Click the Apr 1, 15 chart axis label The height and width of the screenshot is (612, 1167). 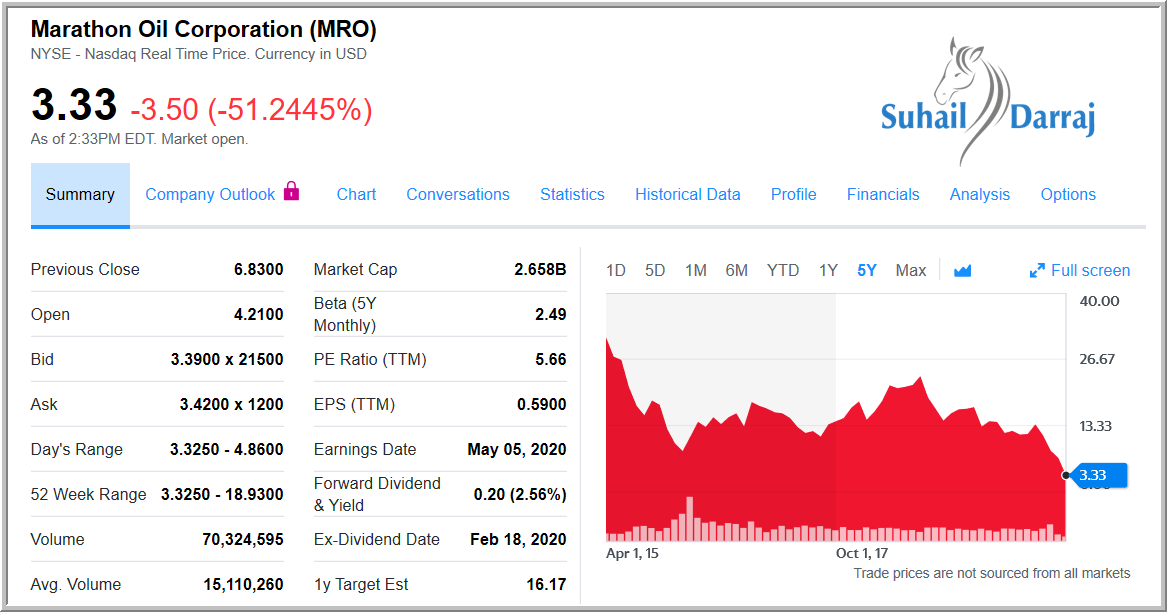coord(633,553)
